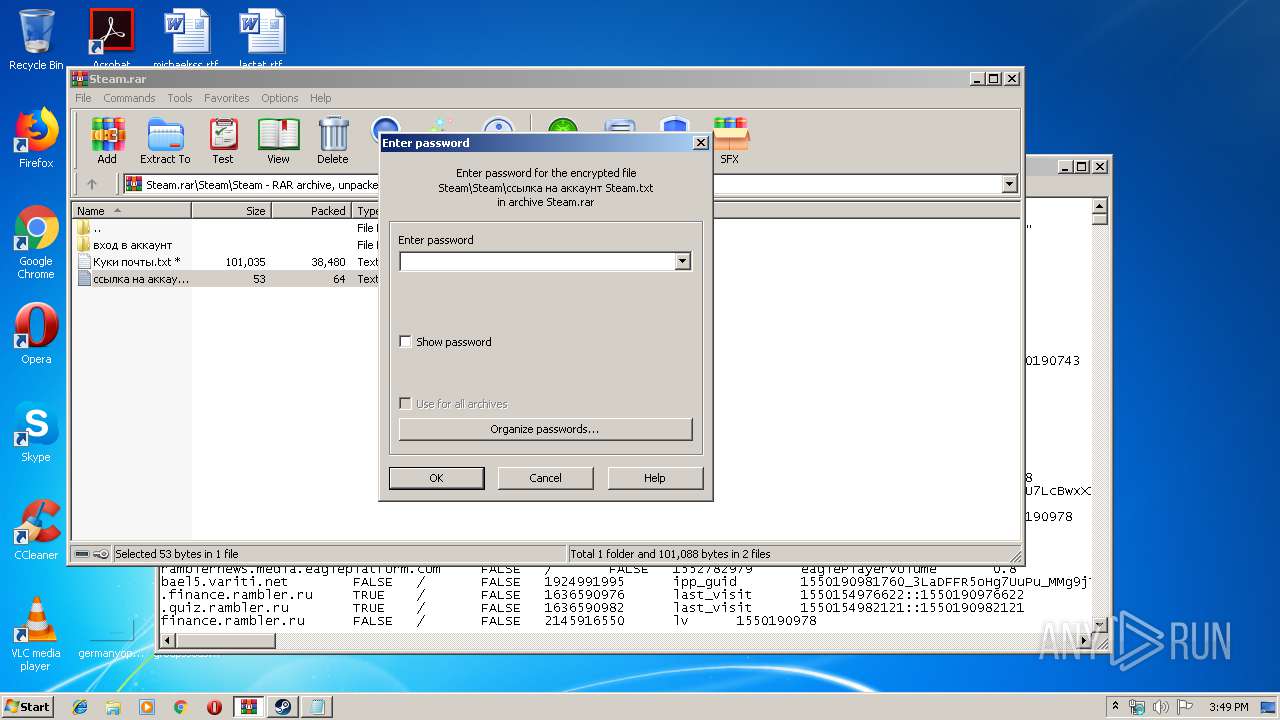Close the Enter password dialog

point(700,143)
